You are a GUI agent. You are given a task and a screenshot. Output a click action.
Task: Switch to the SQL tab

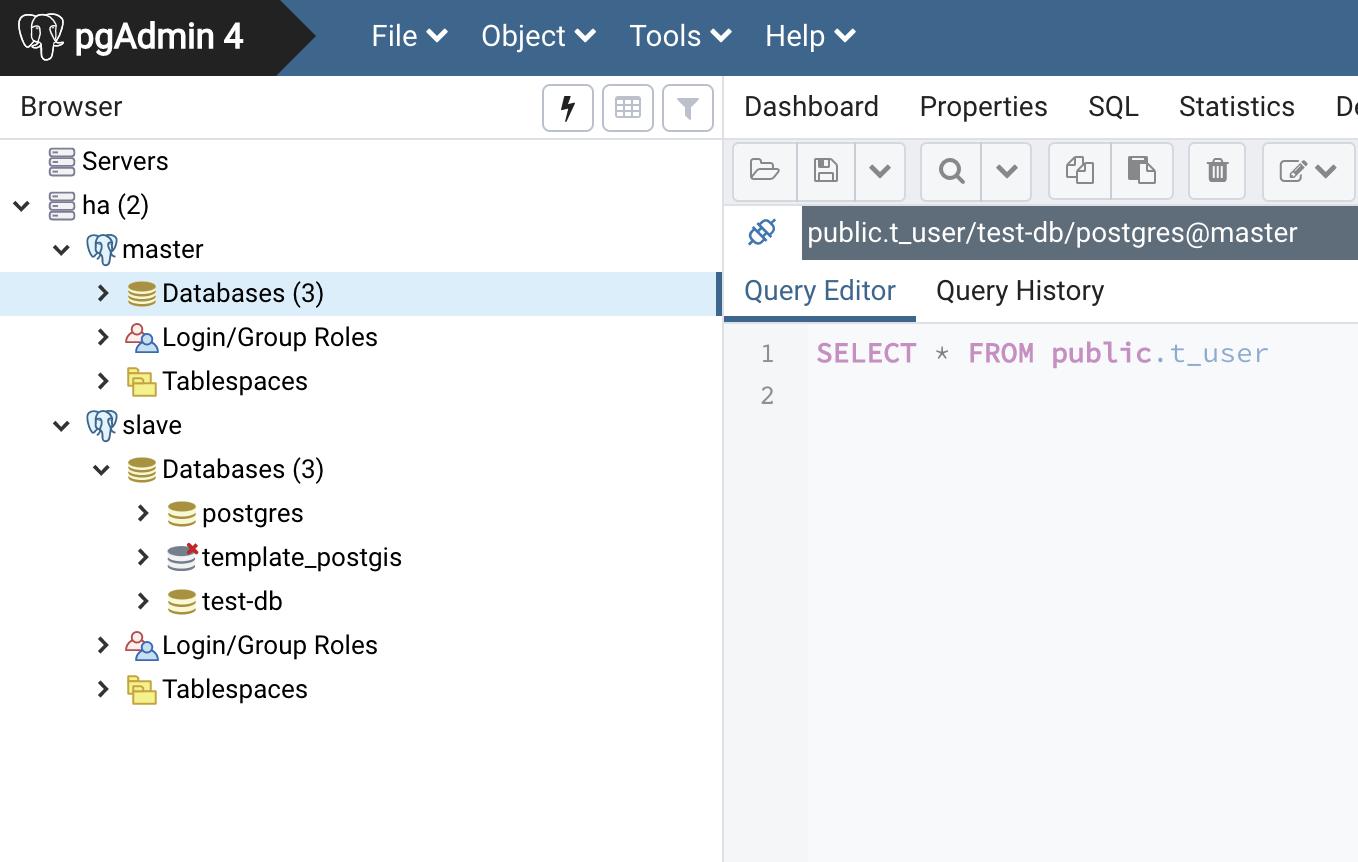(1113, 106)
